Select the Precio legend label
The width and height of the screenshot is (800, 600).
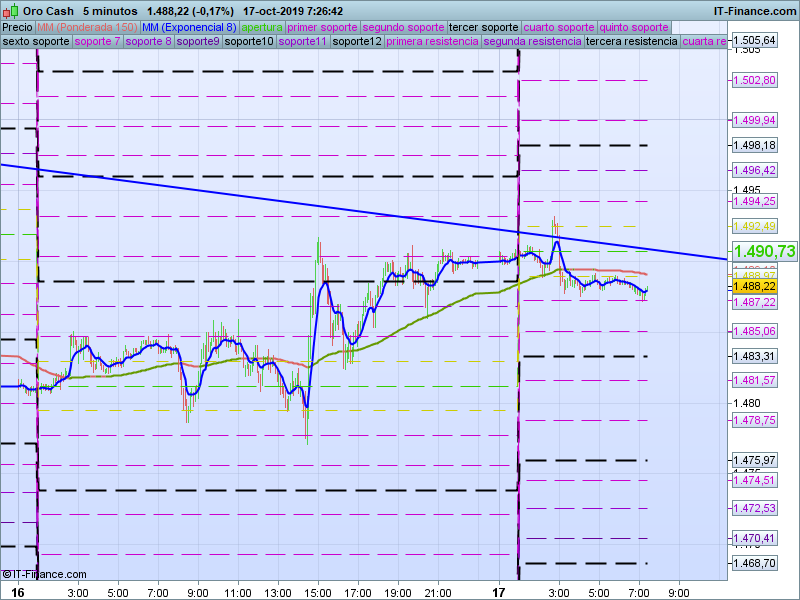click(x=17, y=27)
